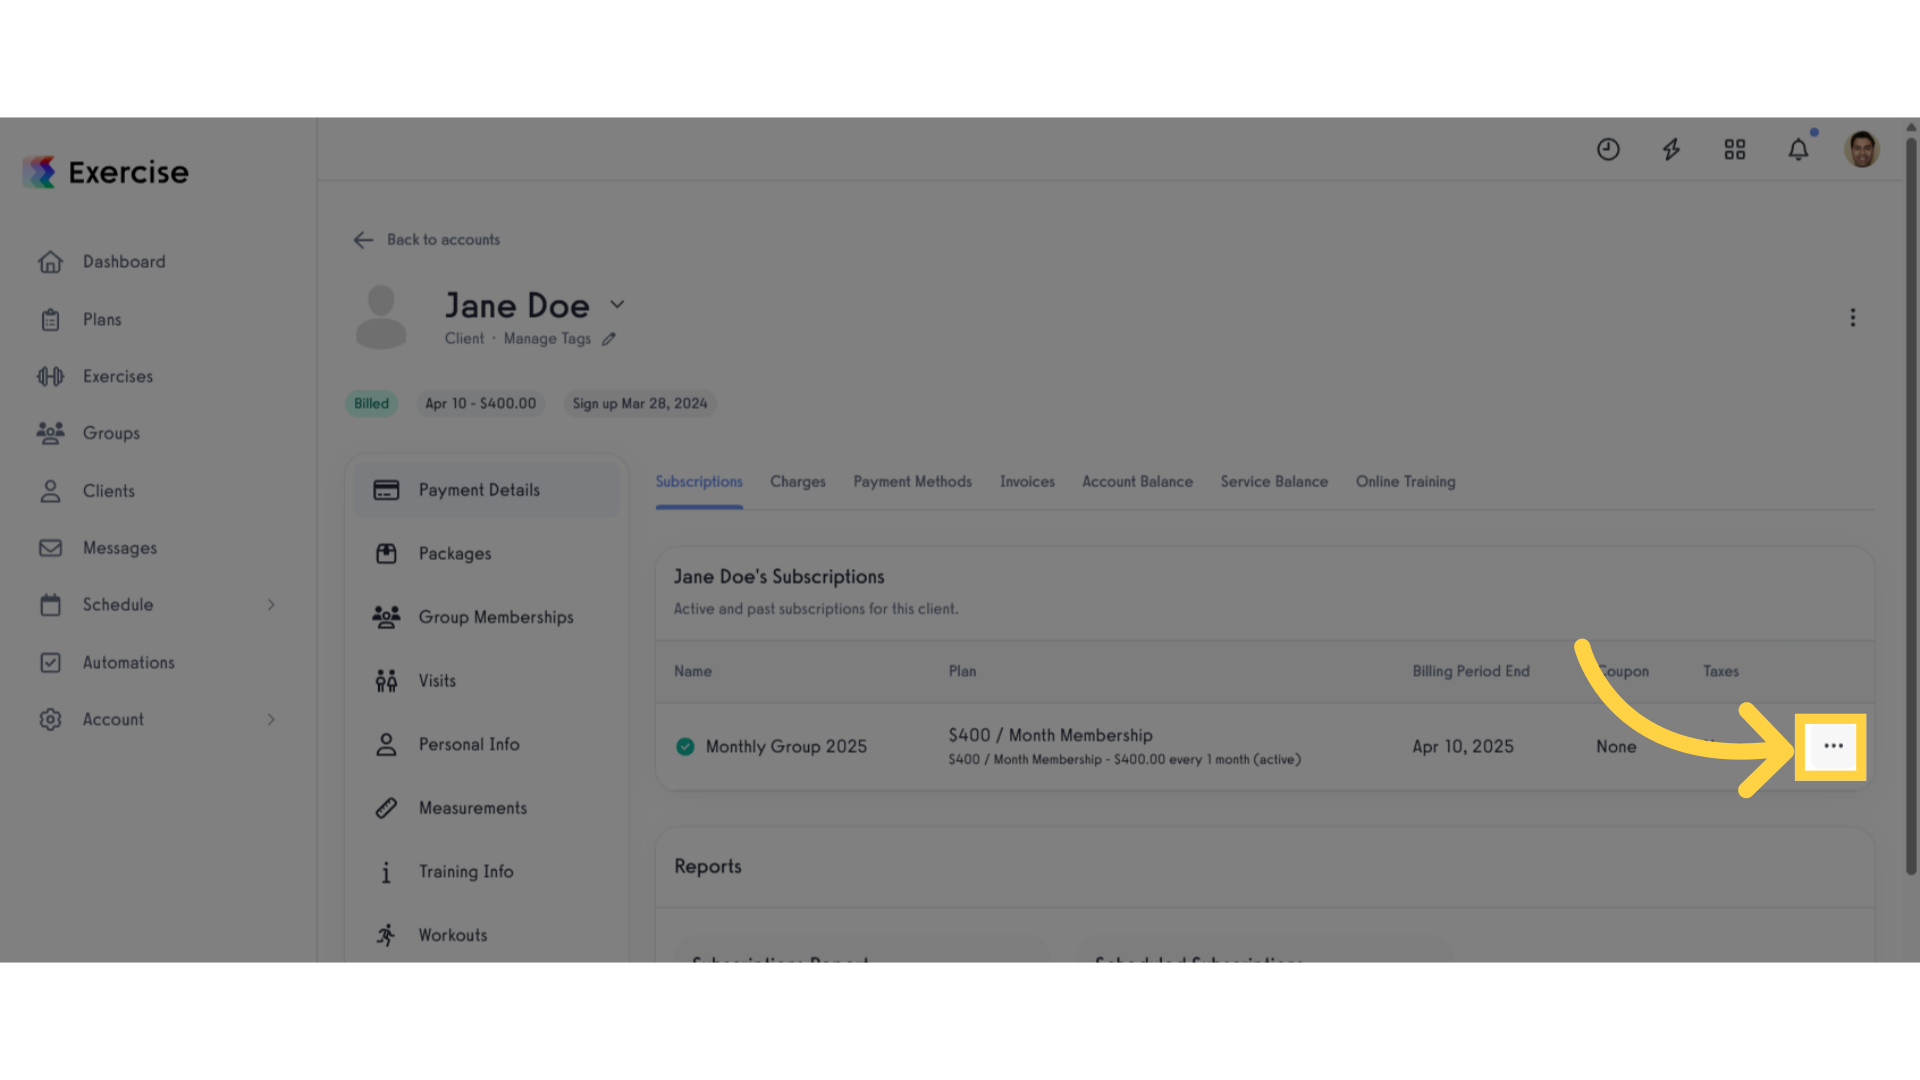Open the Monthly Group 2025 subscription options
The image size is (1920, 1080).
(x=1832, y=746)
